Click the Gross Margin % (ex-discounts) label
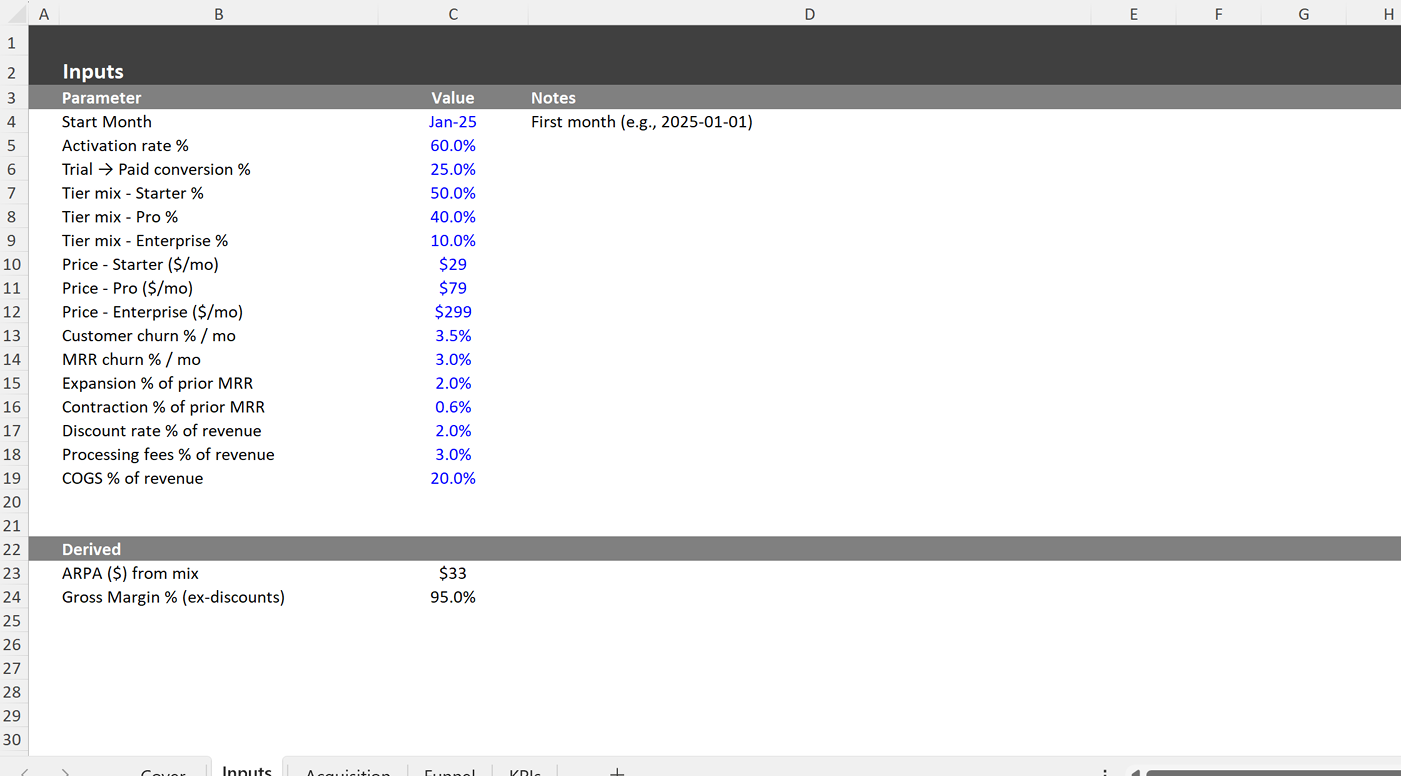The width and height of the screenshot is (1401, 776). pos(173,597)
